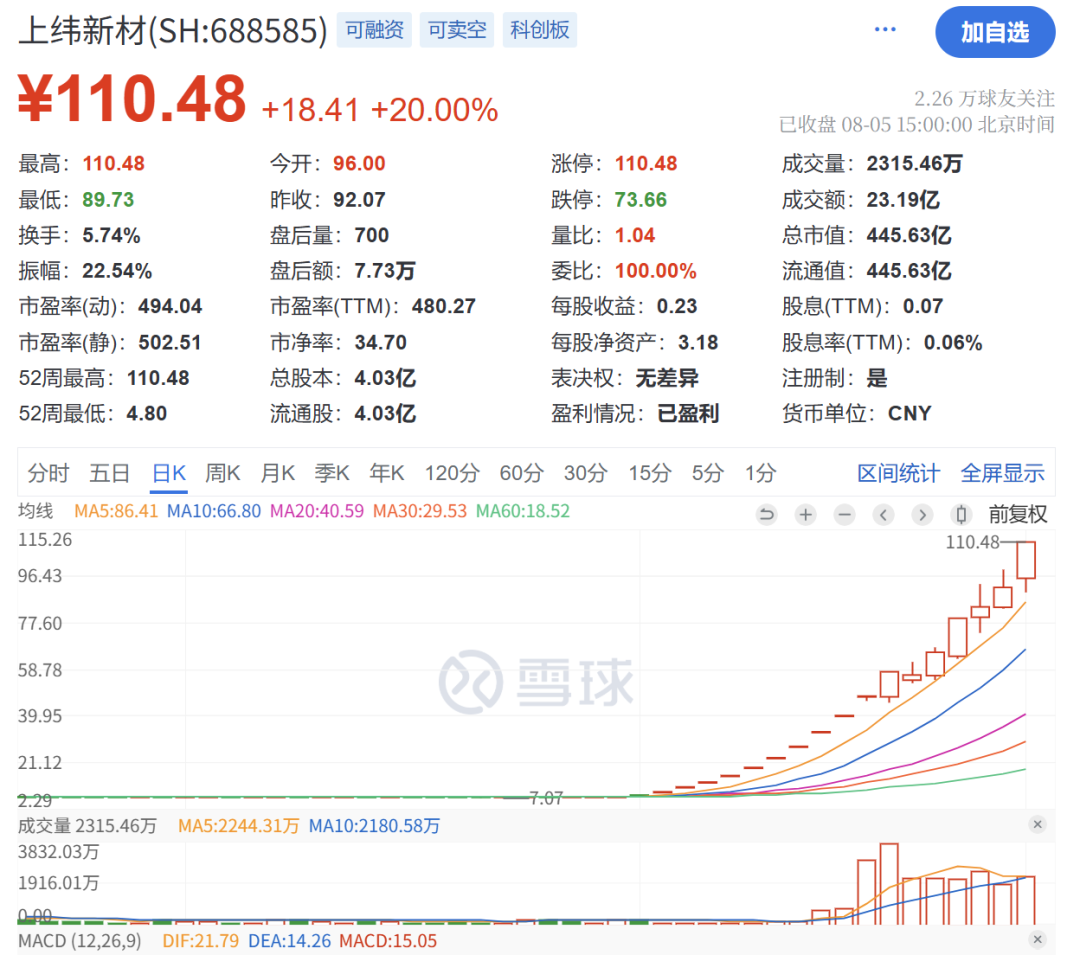Switch to the 60分 chart tab

pyautogui.click(x=521, y=474)
